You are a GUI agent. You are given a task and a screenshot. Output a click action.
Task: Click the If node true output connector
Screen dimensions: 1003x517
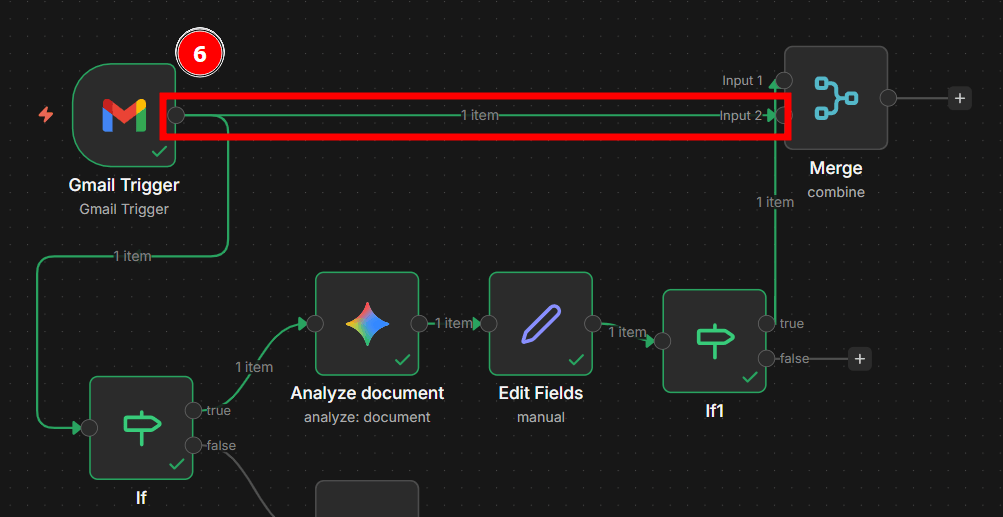click(x=193, y=410)
